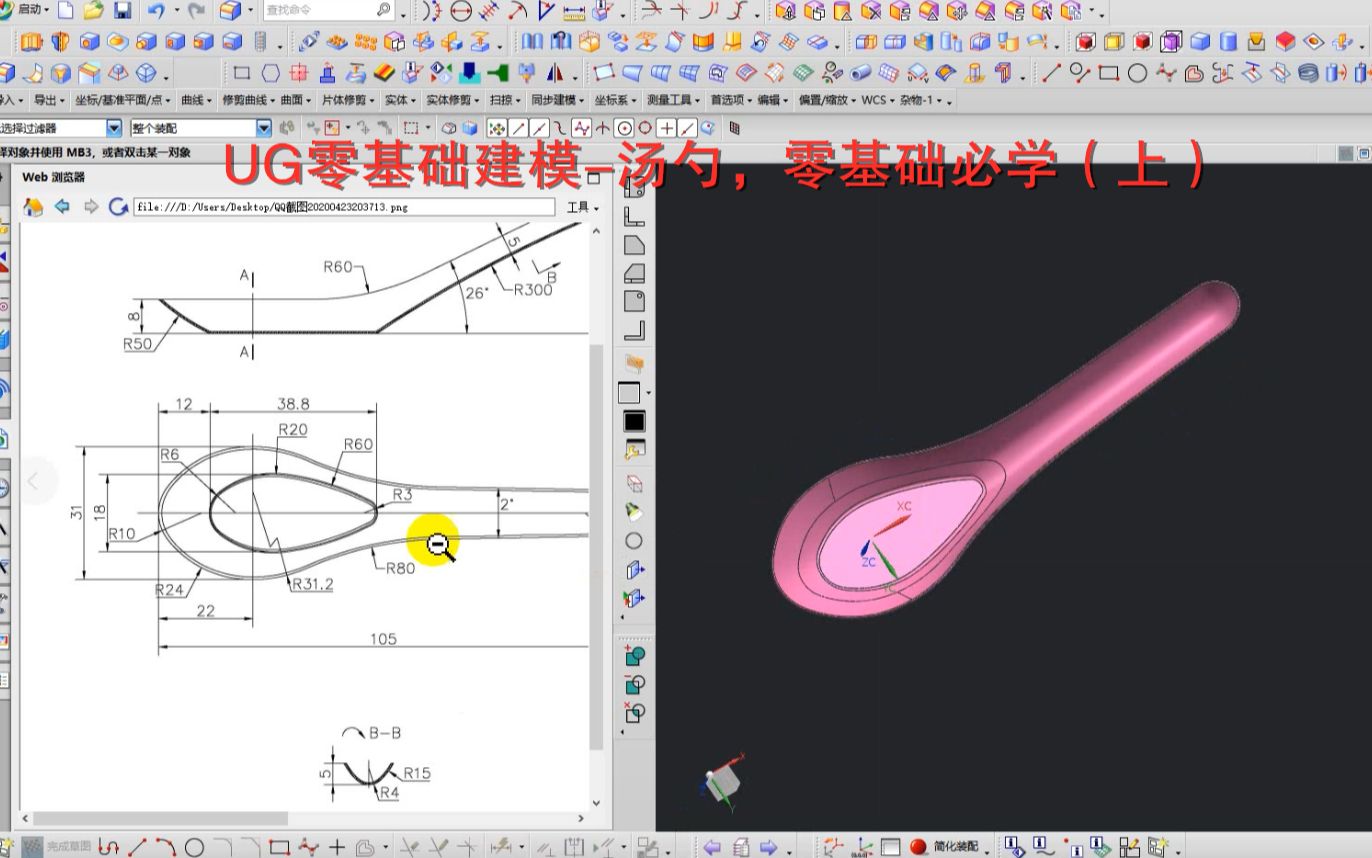Click the previous image arrow on drawing
The height and width of the screenshot is (858, 1372).
32,481
